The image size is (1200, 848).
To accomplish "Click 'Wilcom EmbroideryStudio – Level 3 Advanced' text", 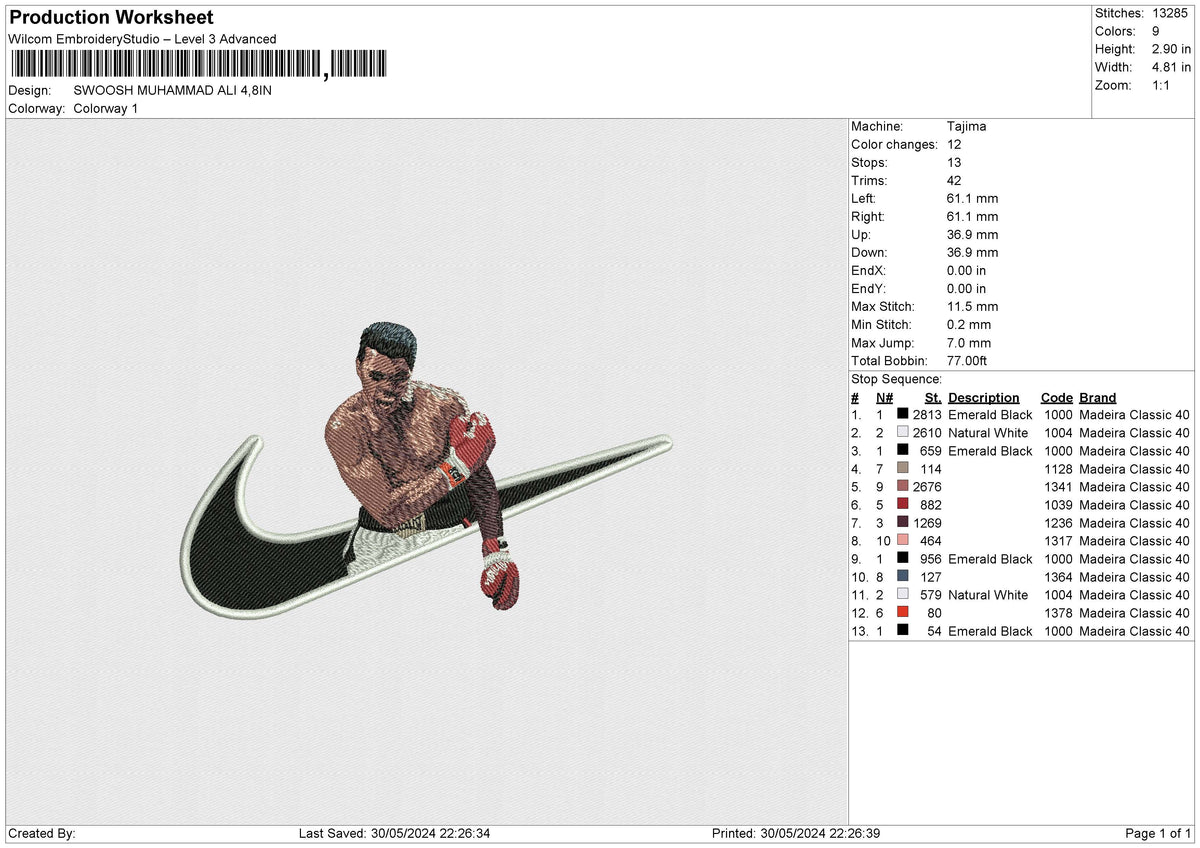I will 142,39.
